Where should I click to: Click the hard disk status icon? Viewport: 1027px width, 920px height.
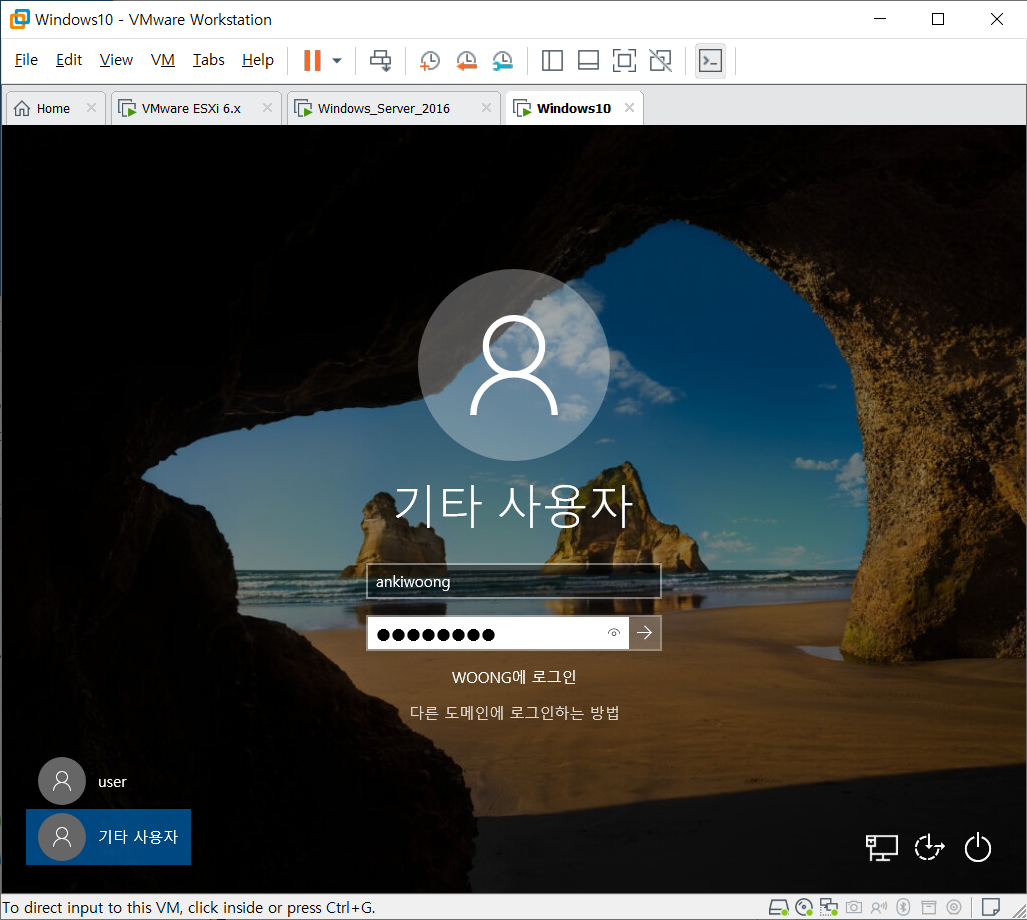[x=778, y=908]
